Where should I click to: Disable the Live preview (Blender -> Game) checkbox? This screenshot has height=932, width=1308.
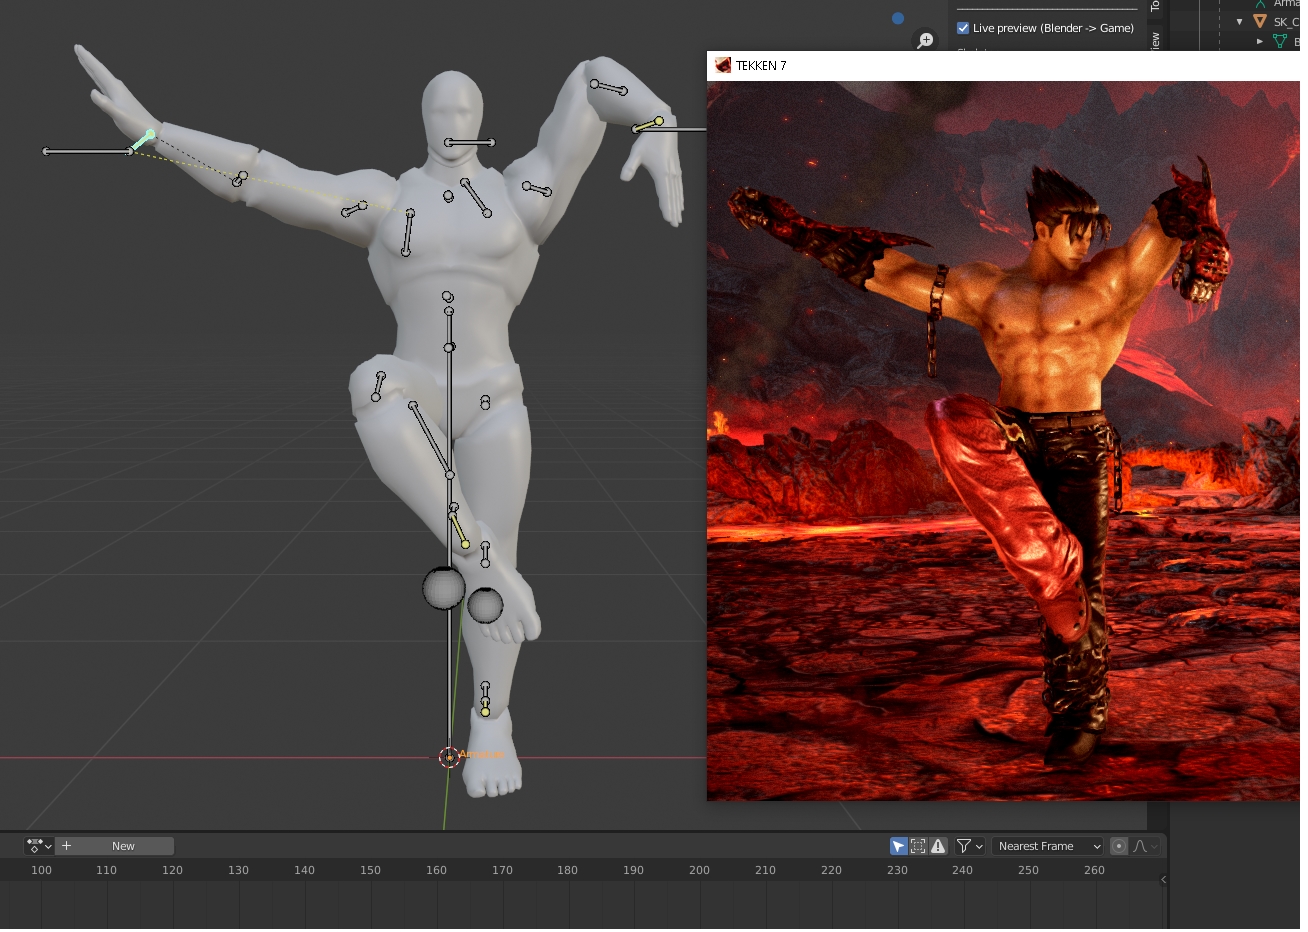tap(963, 28)
